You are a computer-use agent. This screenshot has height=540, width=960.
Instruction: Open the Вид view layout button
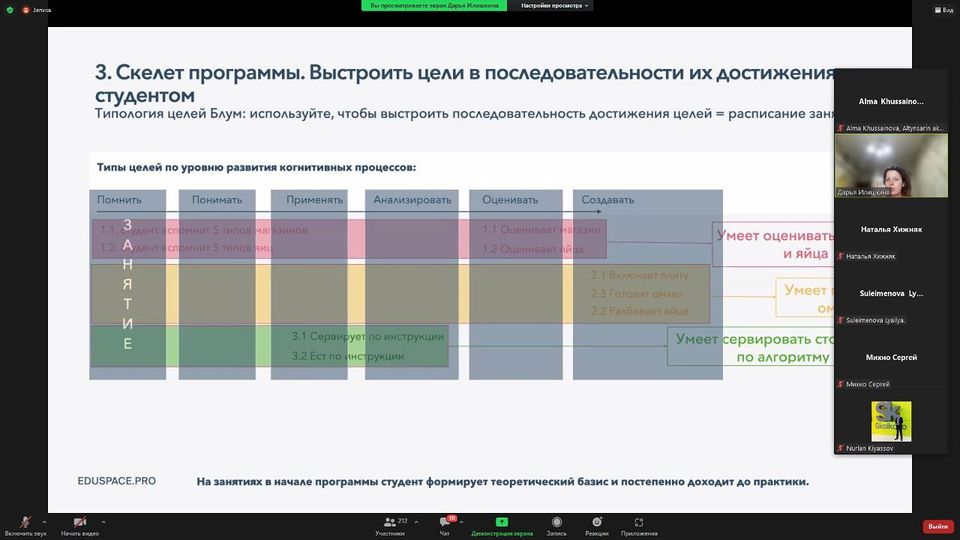click(943, 10)
